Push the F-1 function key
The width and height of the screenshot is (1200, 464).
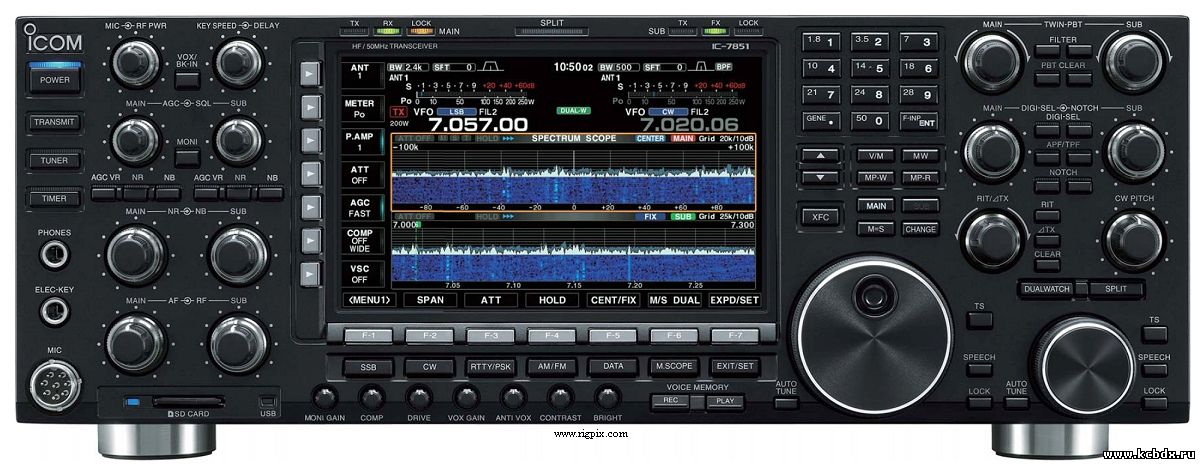pyautogui.click(x=369, y=335)
